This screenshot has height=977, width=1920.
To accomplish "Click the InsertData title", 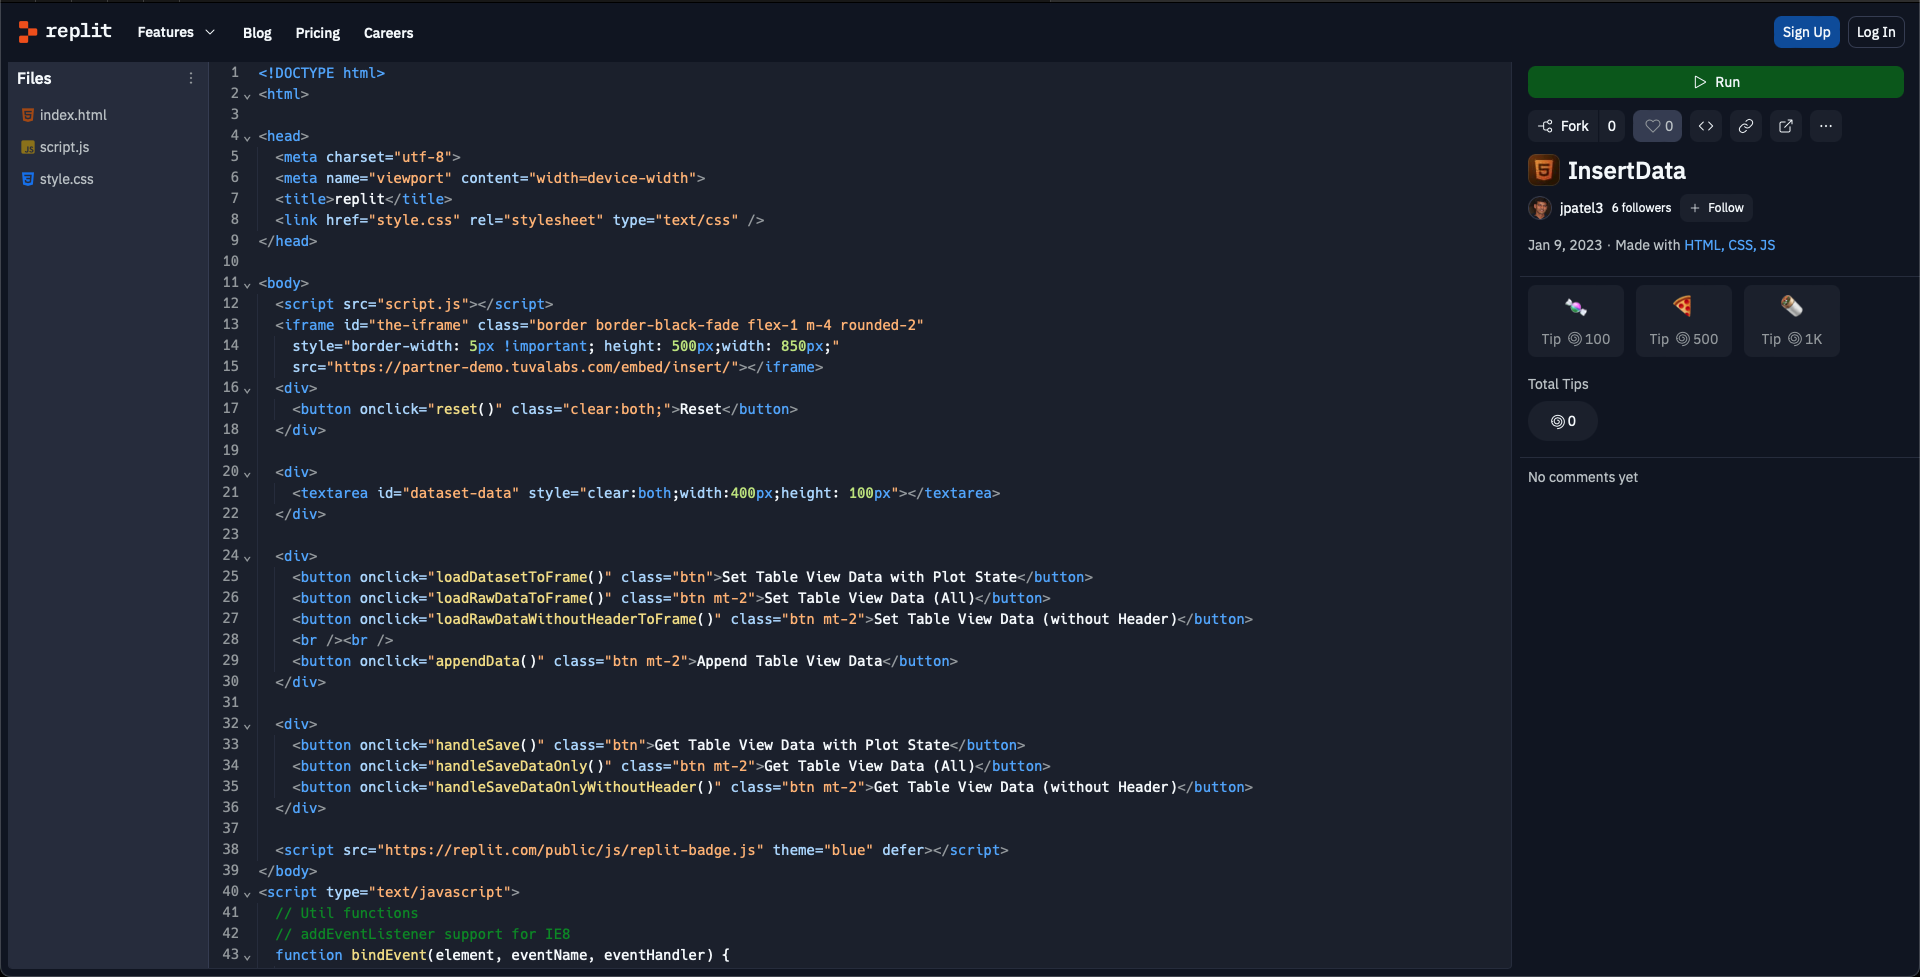I will point(1627,171).
